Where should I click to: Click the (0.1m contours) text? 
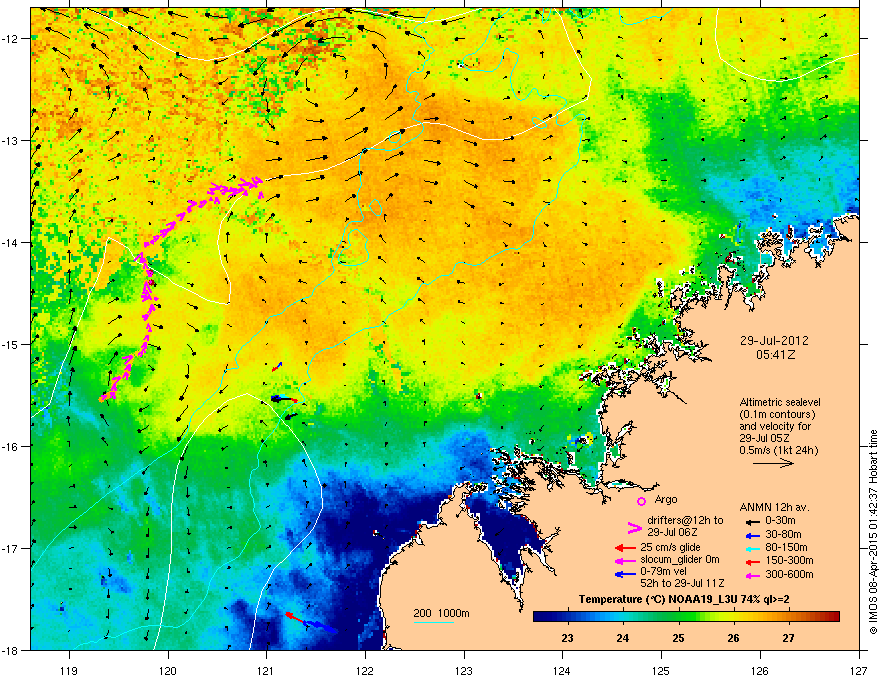pos(777,415)
